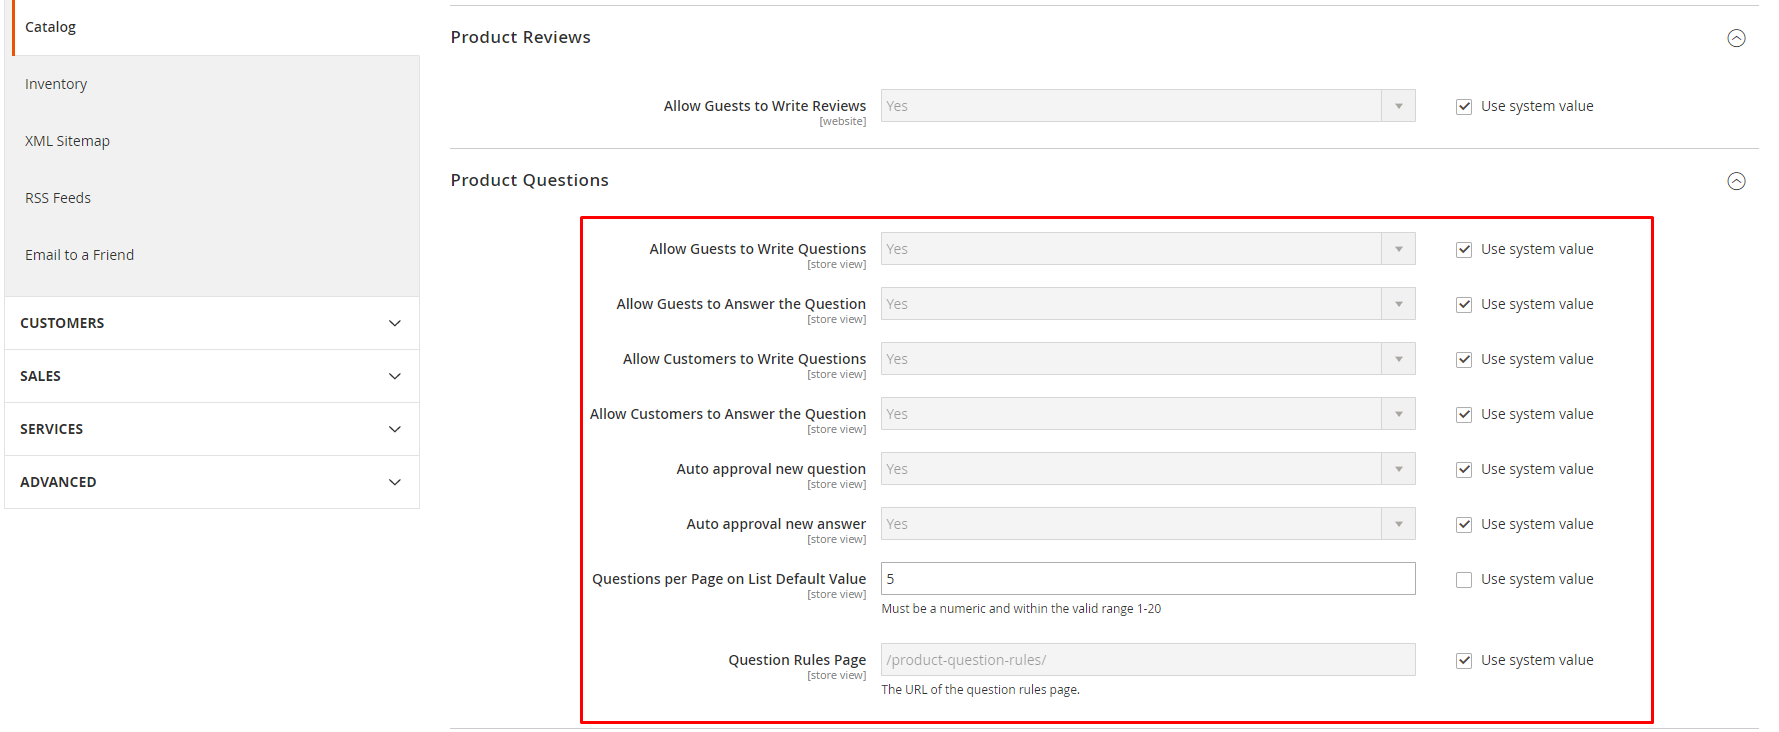Click the ADVANCED chevron arrow icon
The width and height of the screenshot is (1779, 732).
[x=395, y=482]
